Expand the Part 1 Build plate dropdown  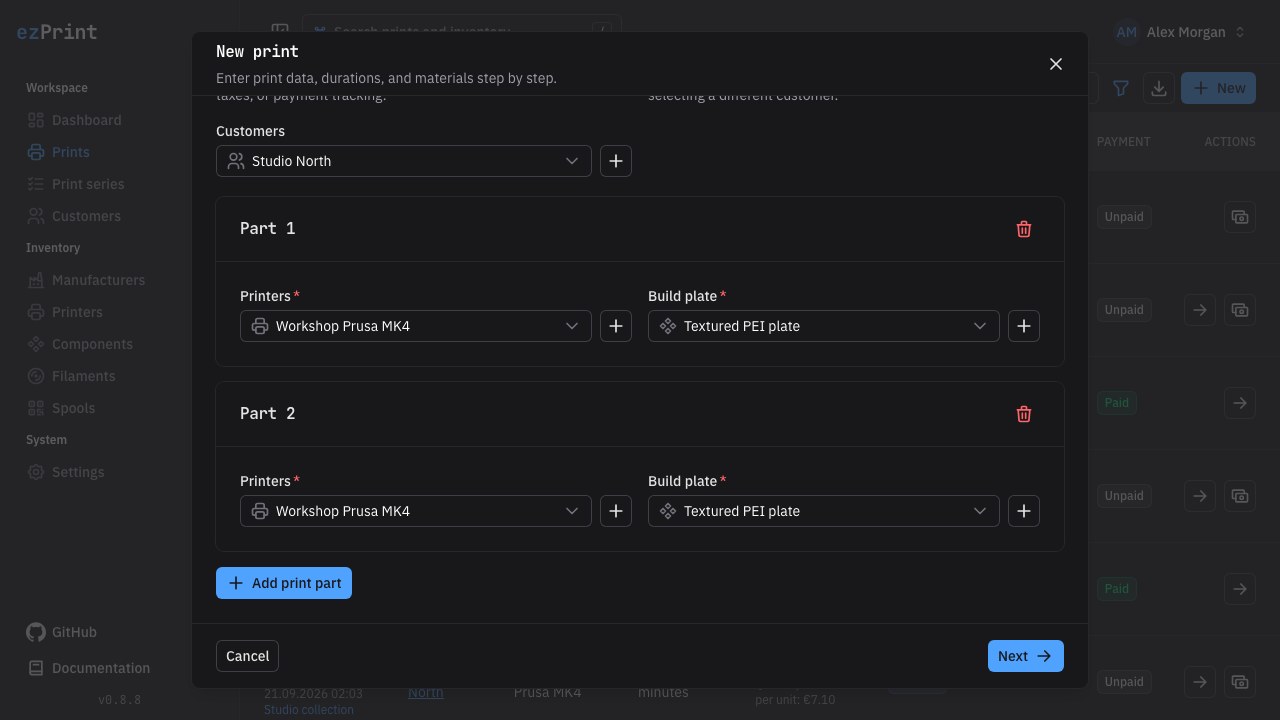[824, 326]
